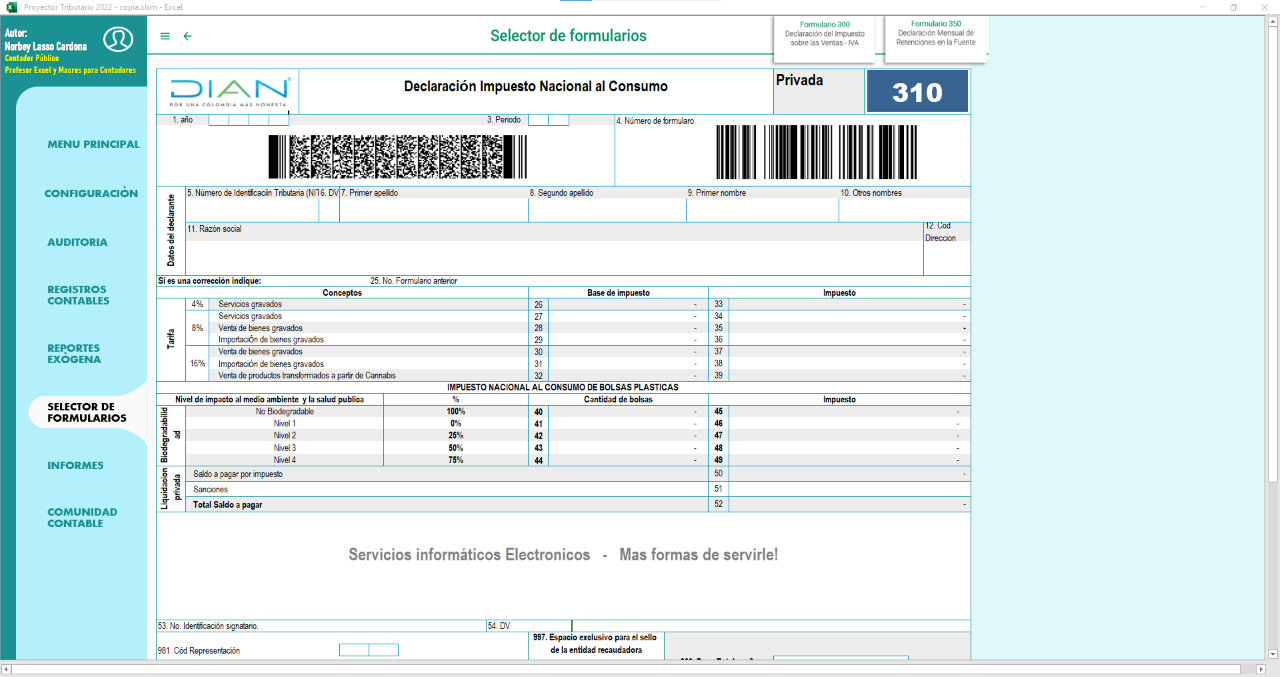Screen dimensions: 1280x677
Task: Click 'IMPUESTO NACIONAL AL CONSUMO DE BOLSAS PLASTICAS' header
Action: click(563, 387)
